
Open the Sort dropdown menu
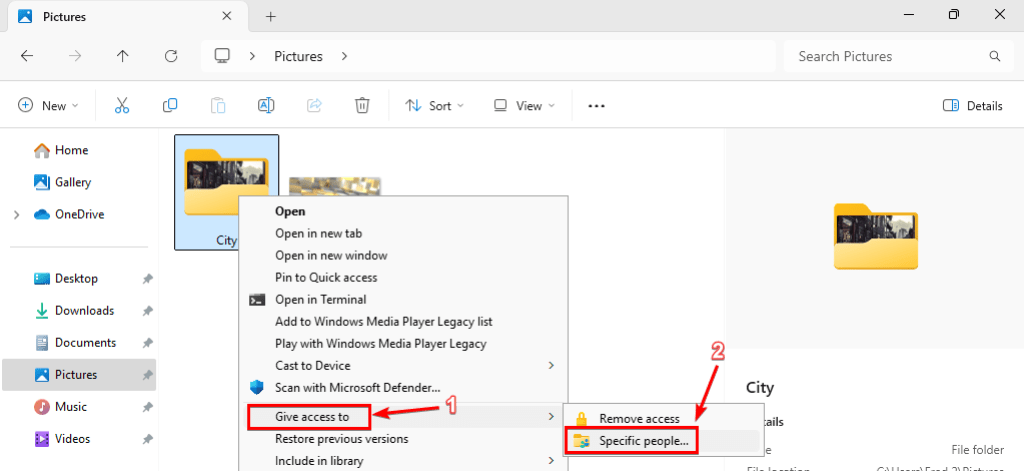(x=435, y=106)
